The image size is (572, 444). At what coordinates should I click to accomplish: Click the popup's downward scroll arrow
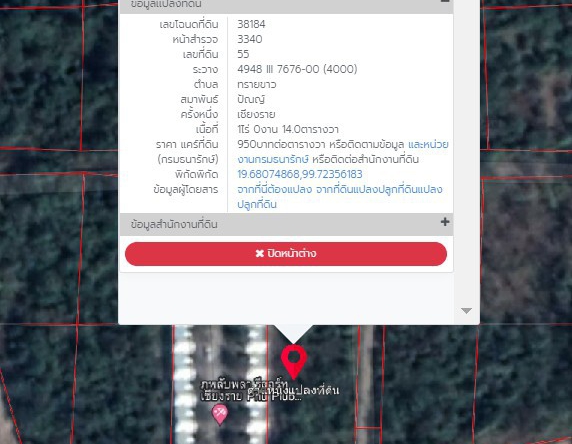[466, 311]
